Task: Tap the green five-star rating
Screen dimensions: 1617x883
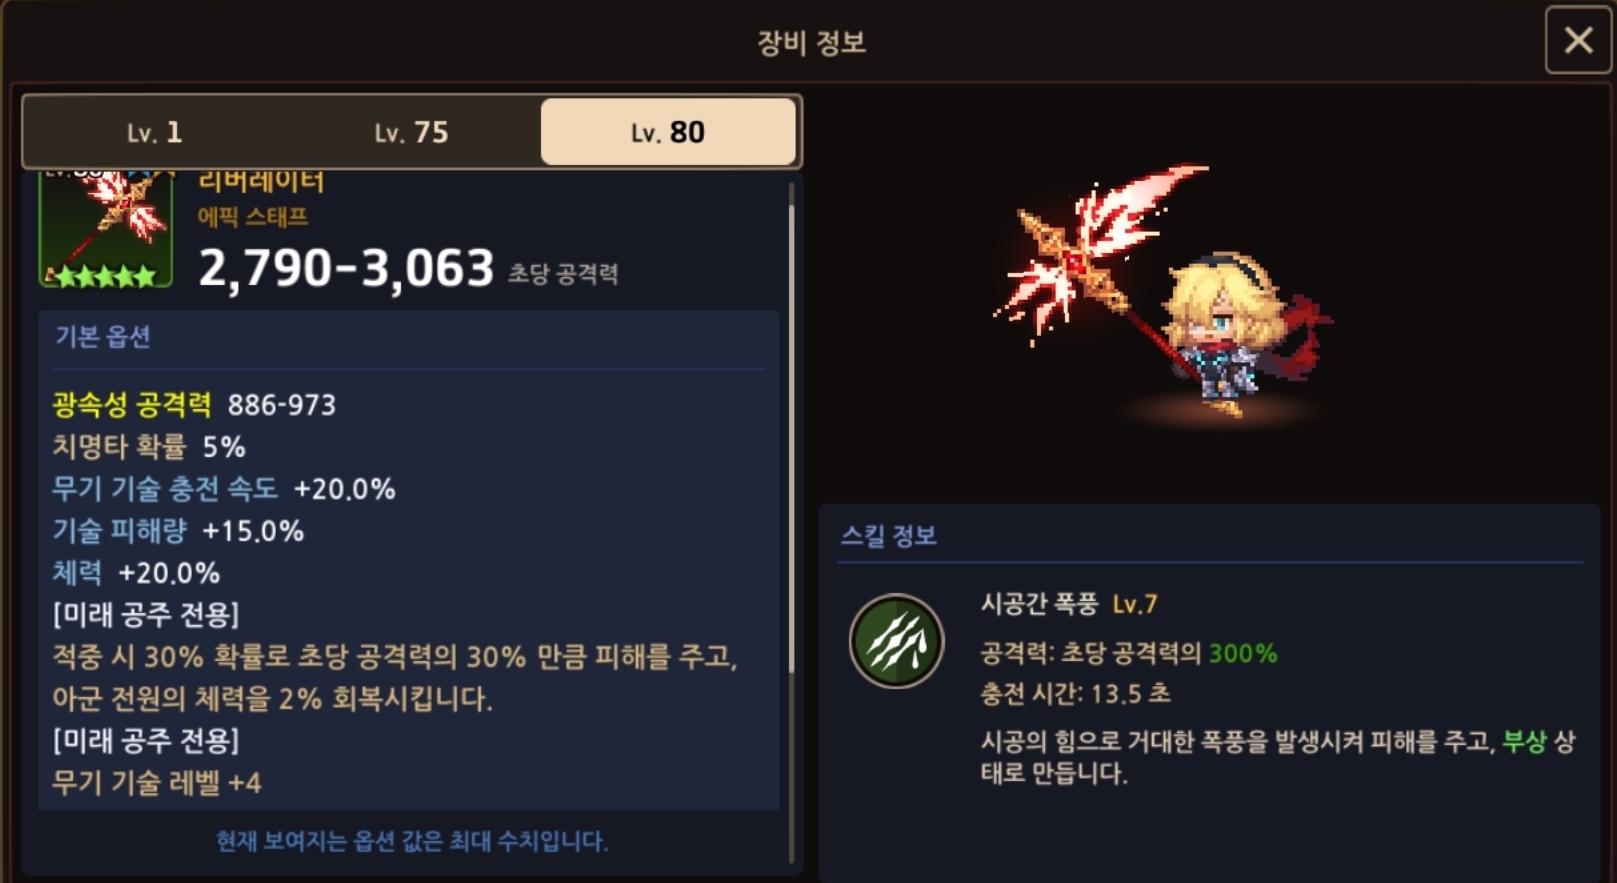Action: (105, 275)
